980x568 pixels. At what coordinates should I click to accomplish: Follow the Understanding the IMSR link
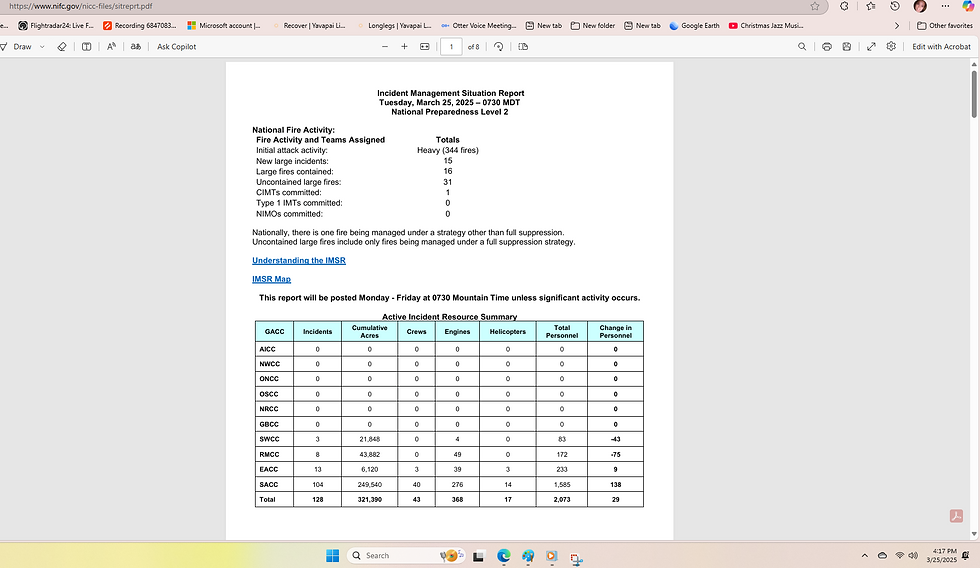click(x=299, y=261)
